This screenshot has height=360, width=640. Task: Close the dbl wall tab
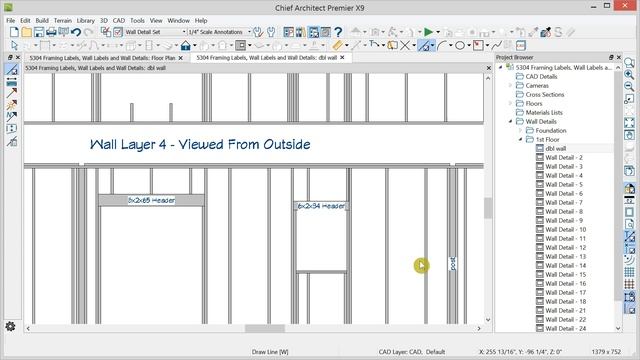coord(342,58)
